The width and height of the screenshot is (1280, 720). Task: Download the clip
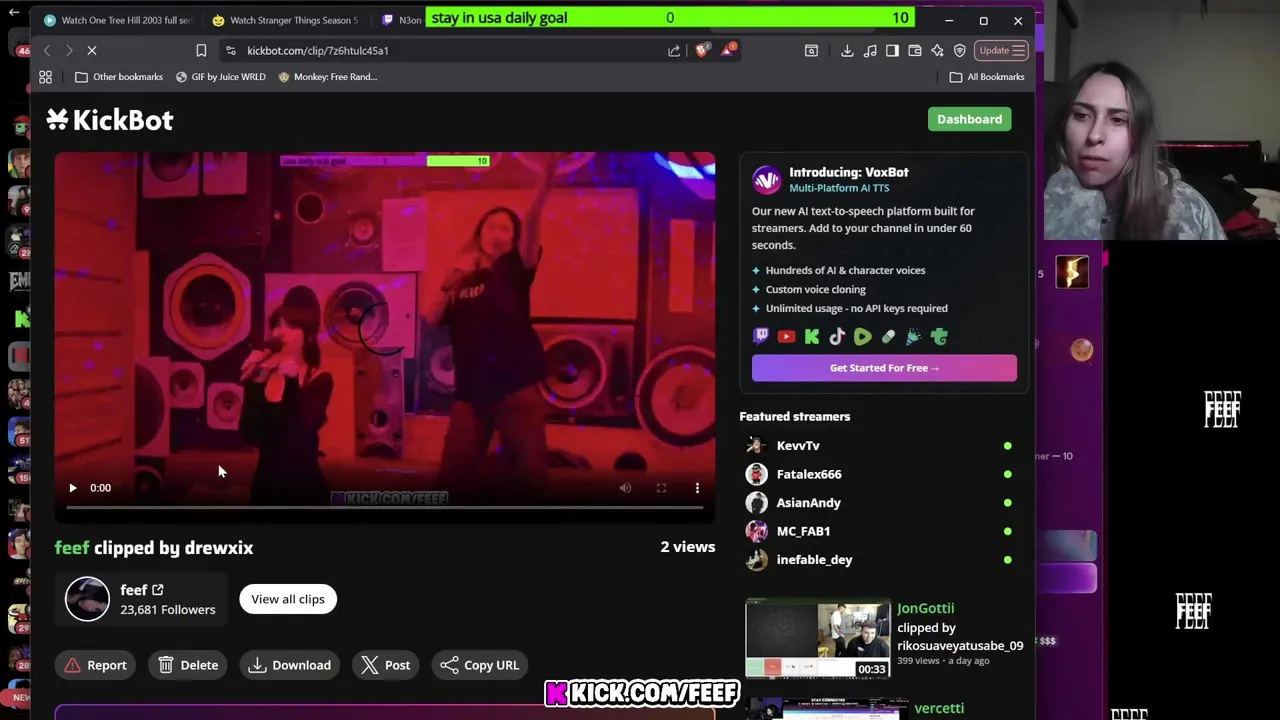[290, 665]
